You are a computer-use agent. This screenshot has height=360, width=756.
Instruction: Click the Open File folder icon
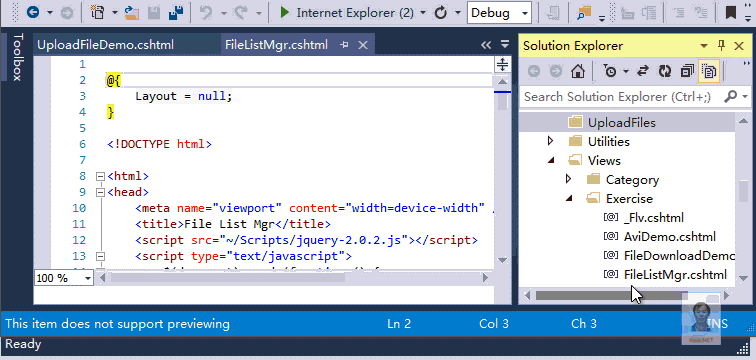(132, 13)
